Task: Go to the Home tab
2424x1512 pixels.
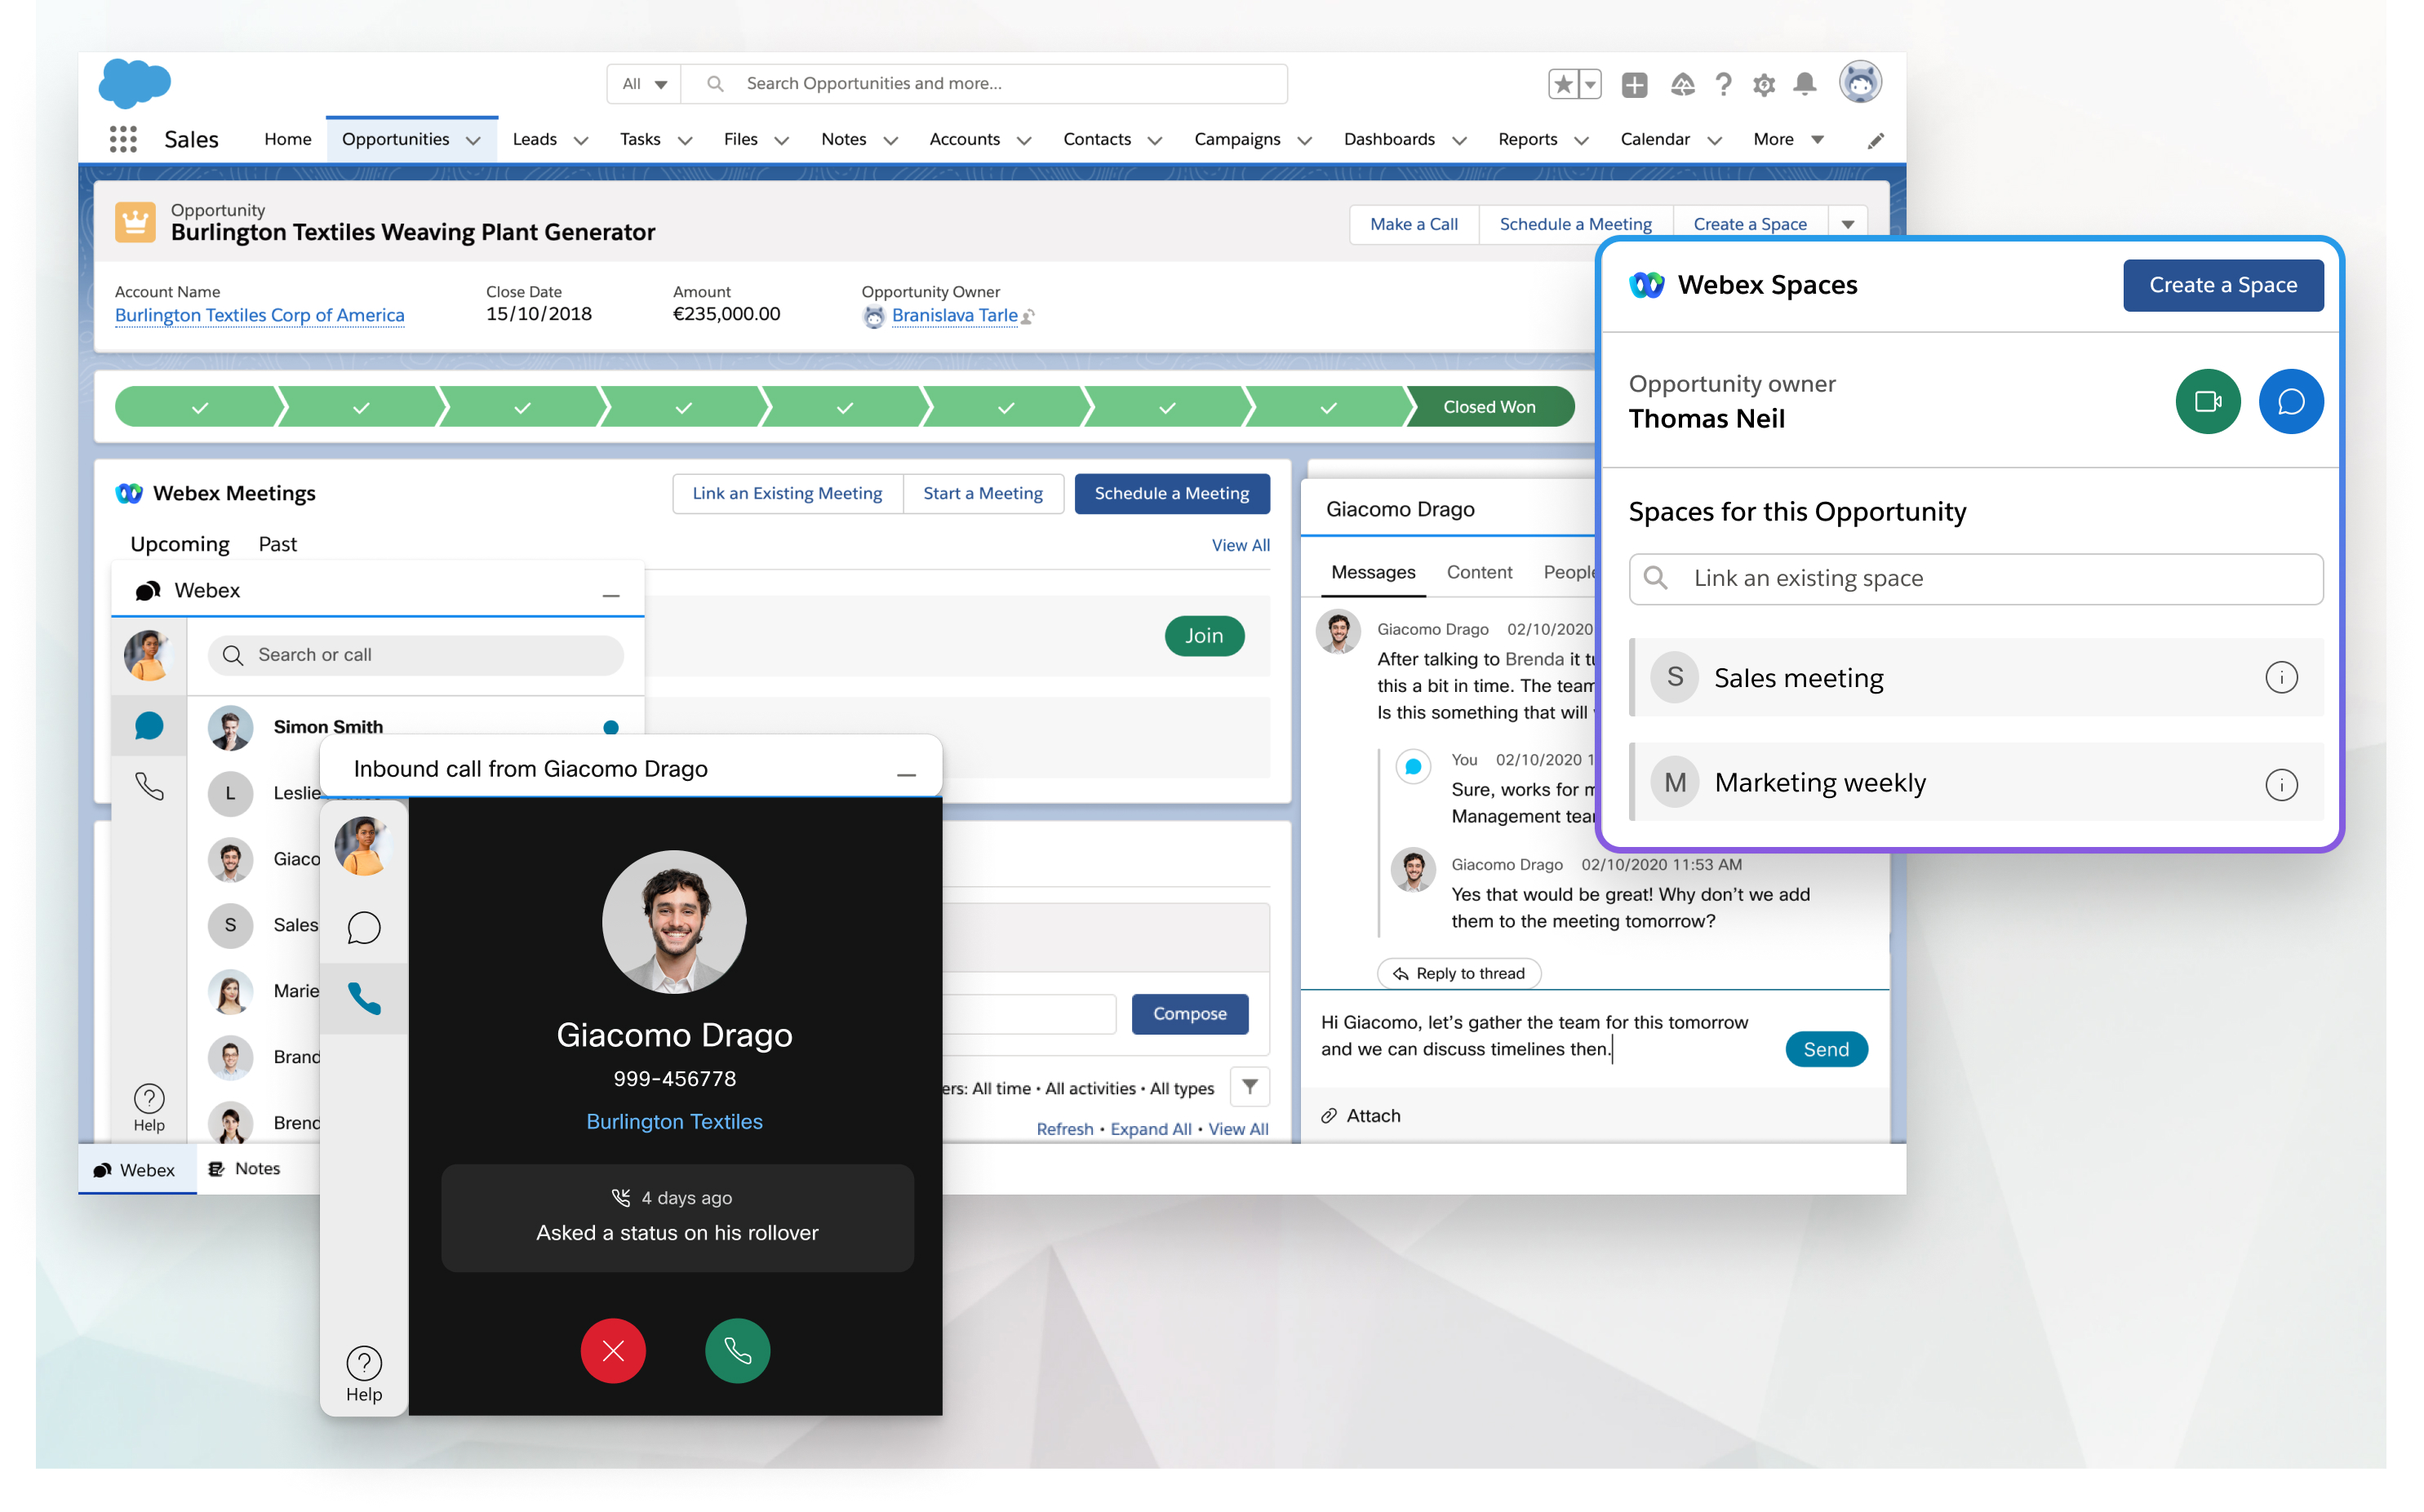Action: point(287,140)
